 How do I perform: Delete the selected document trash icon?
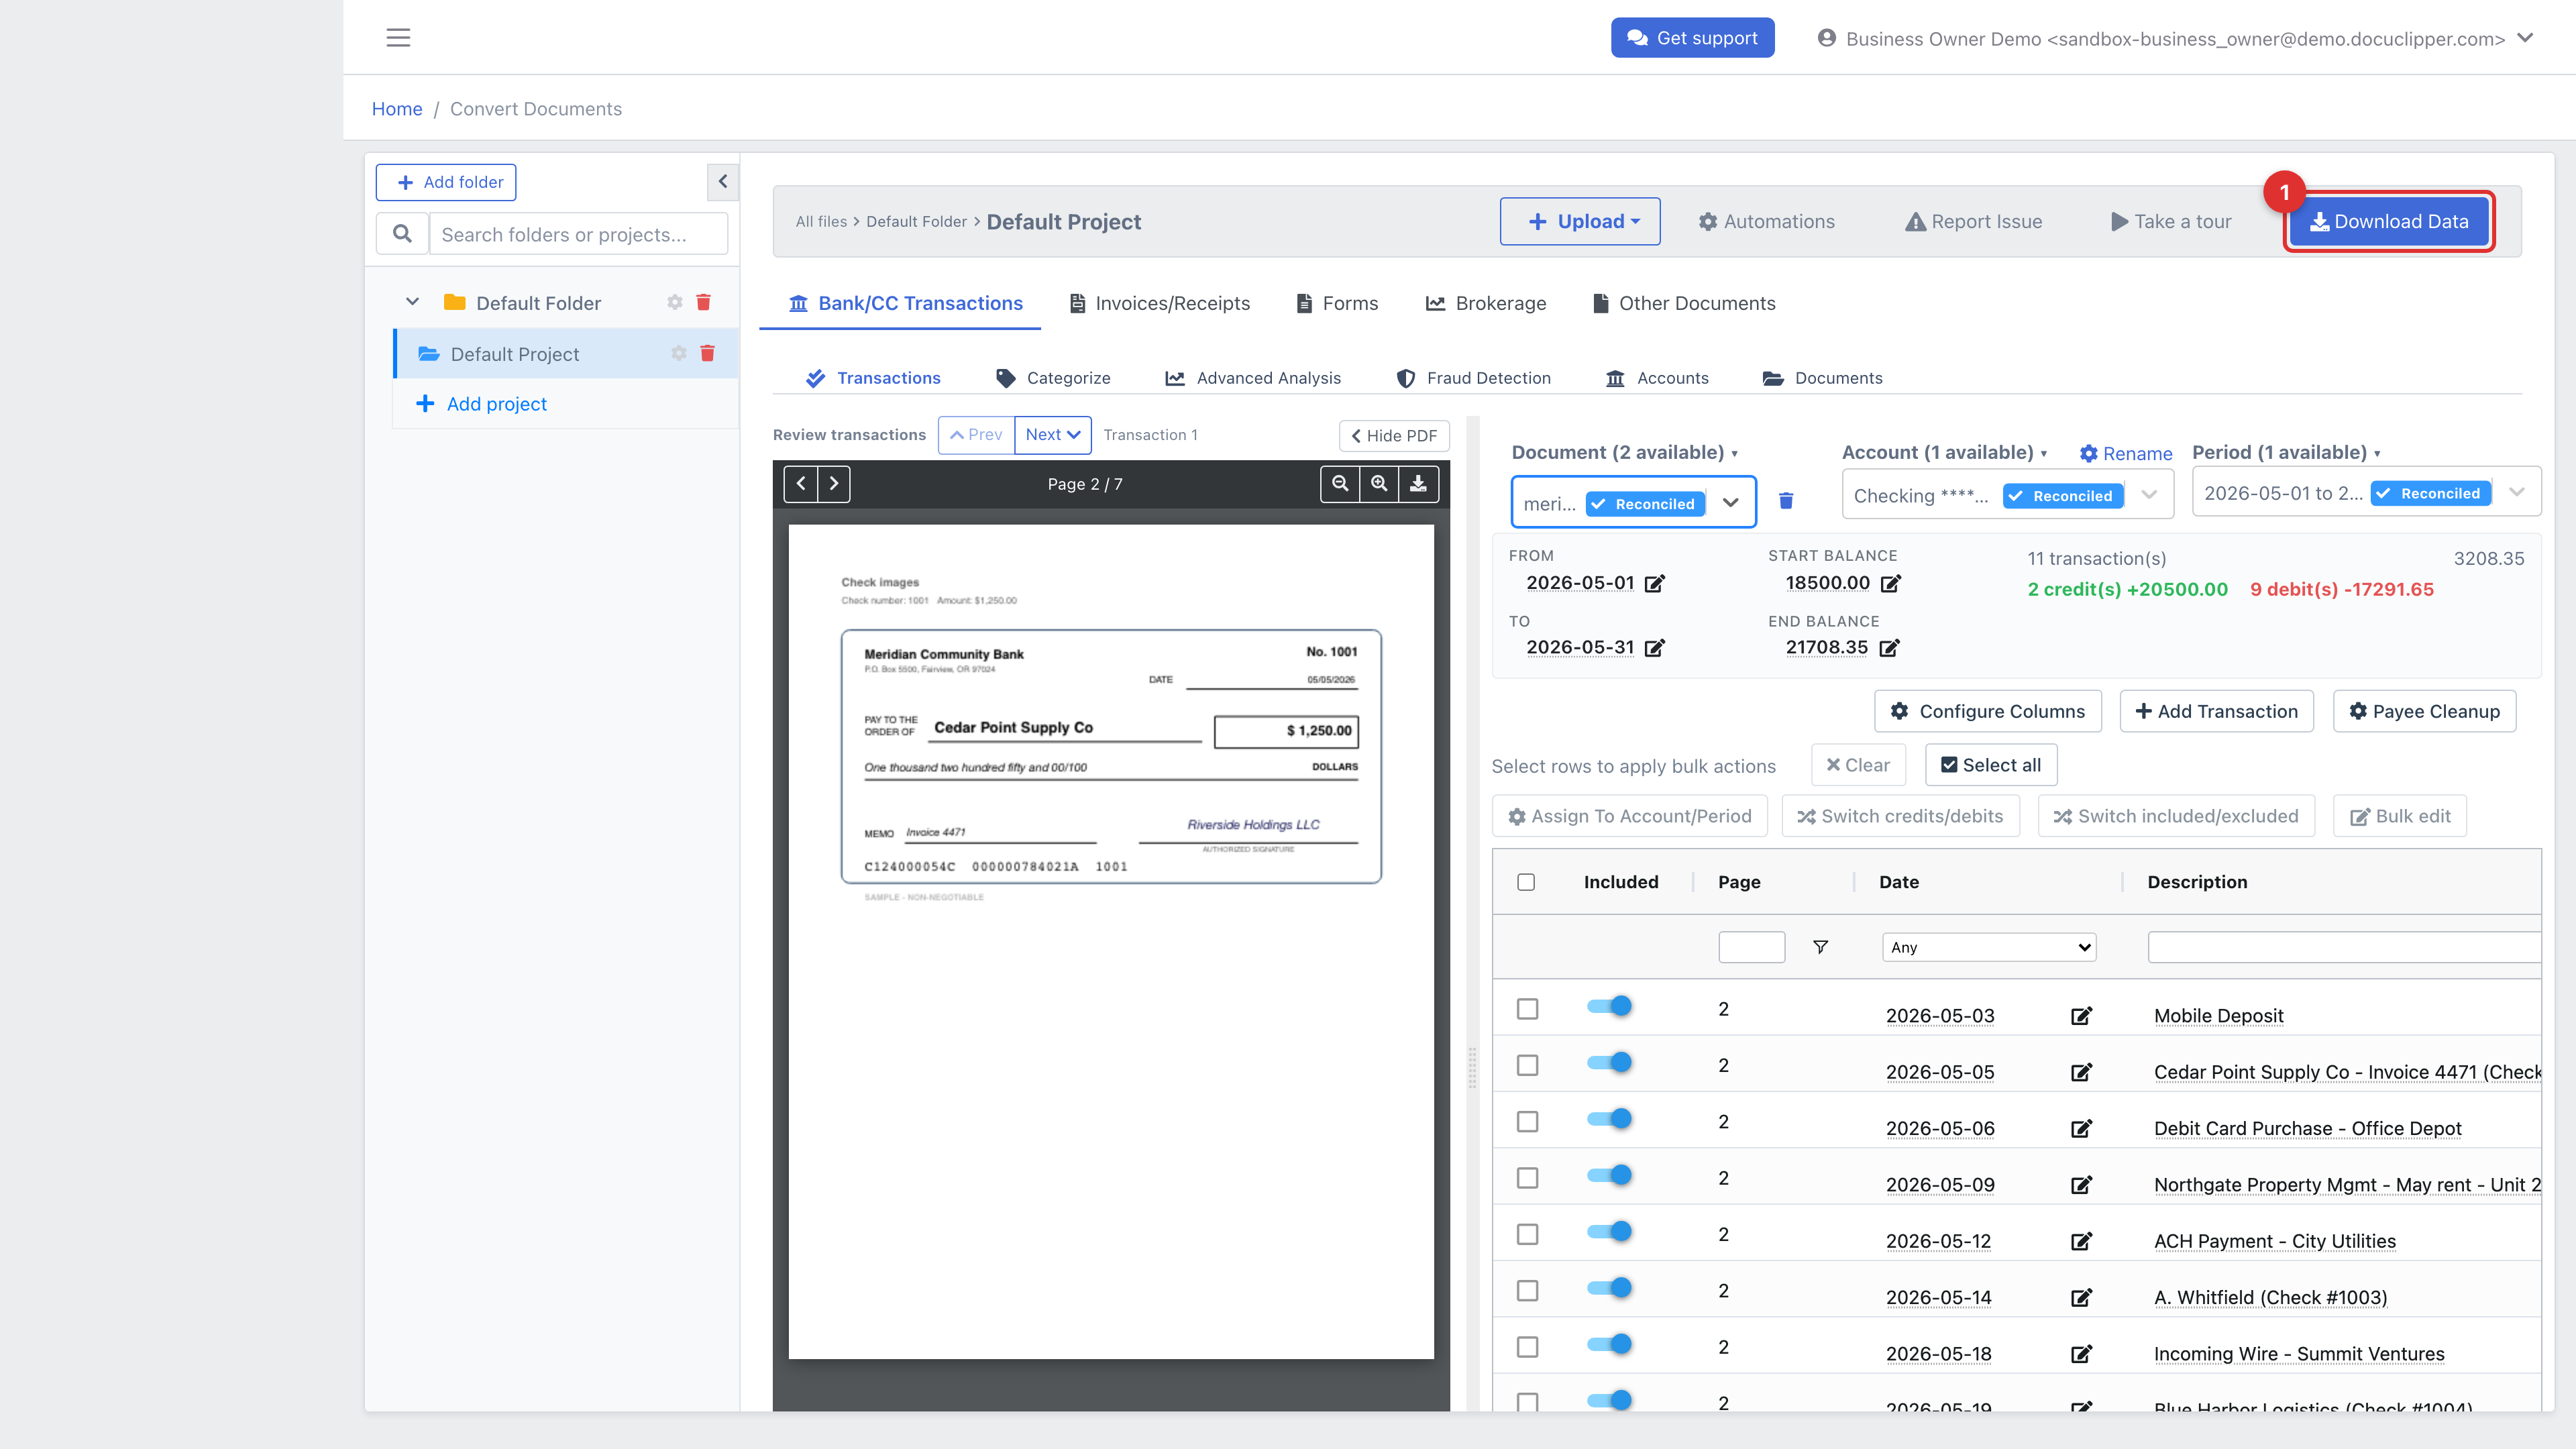(x=1786, y=500)
